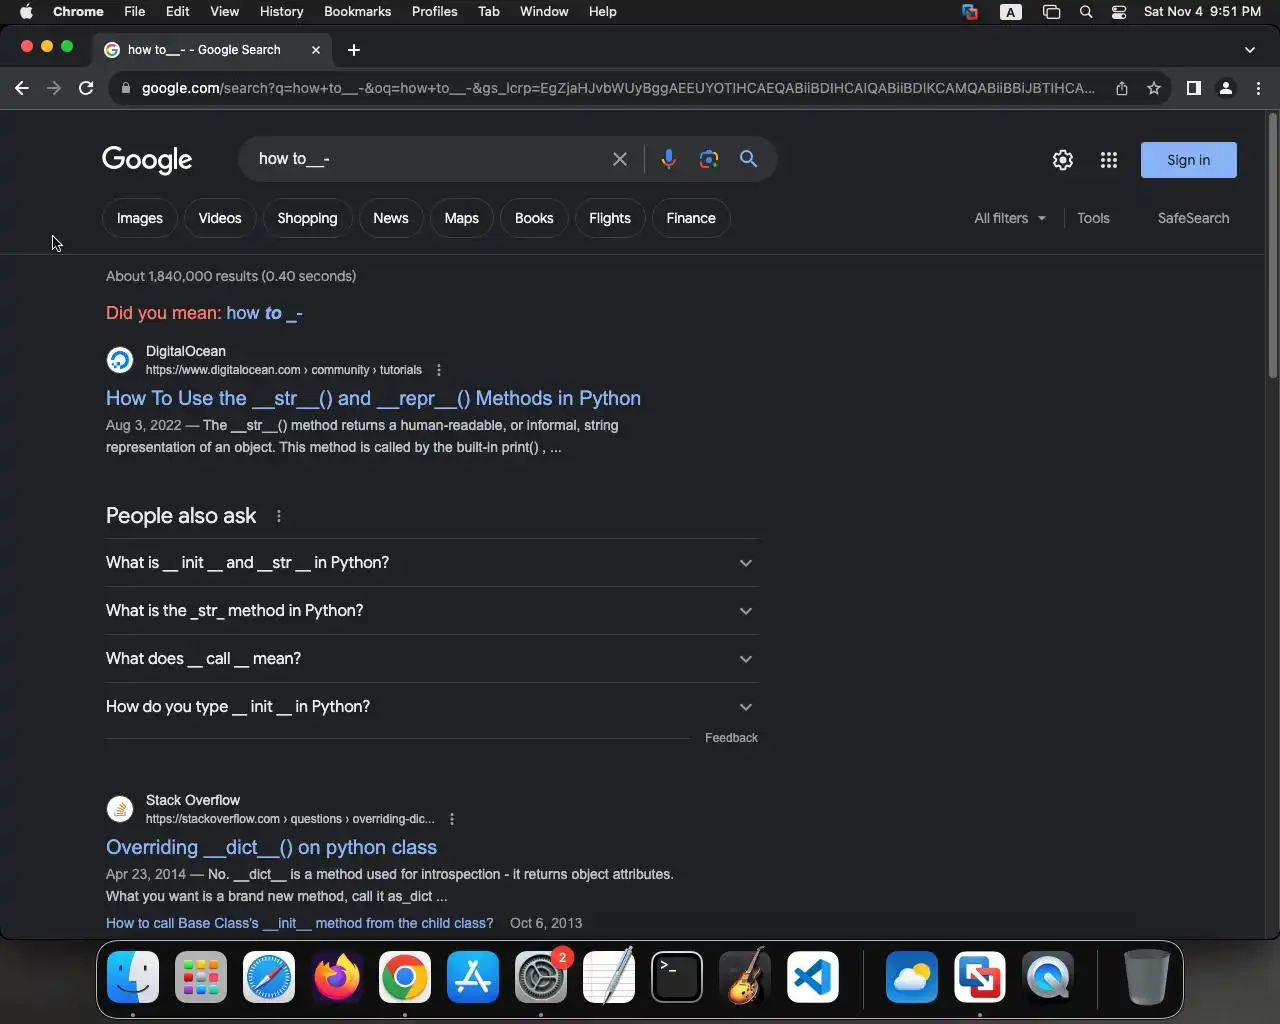This screenshot has height=1024, width=1280.
Task: Click the address bar URL
Action: (617, 88)
